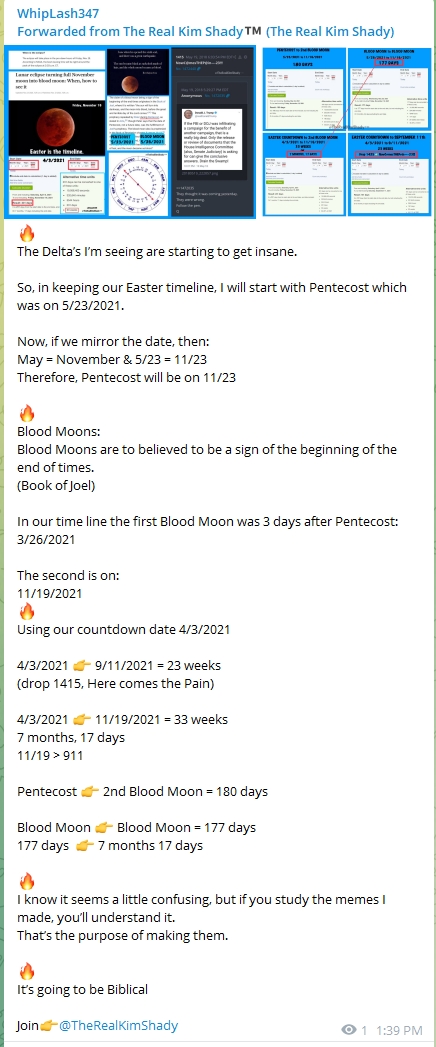Click the @TheRealKimShady channel mention
The height and width of the screenshot is (1047, 436).
pos(119,1025)
